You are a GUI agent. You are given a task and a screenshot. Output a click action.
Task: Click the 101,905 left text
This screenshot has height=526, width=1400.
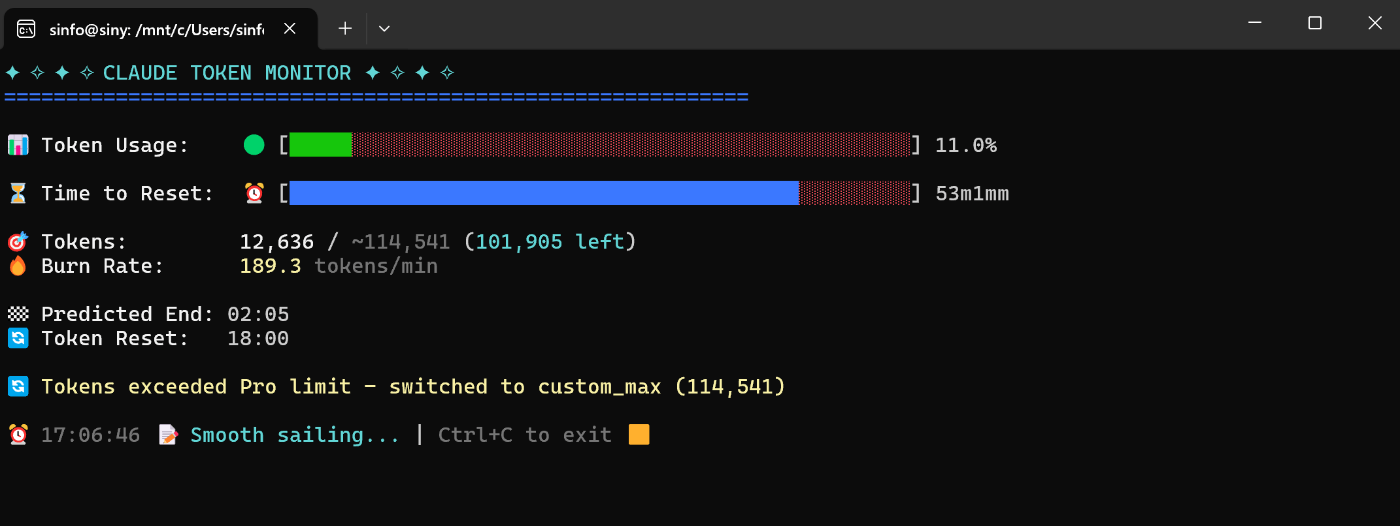[550, 242]
